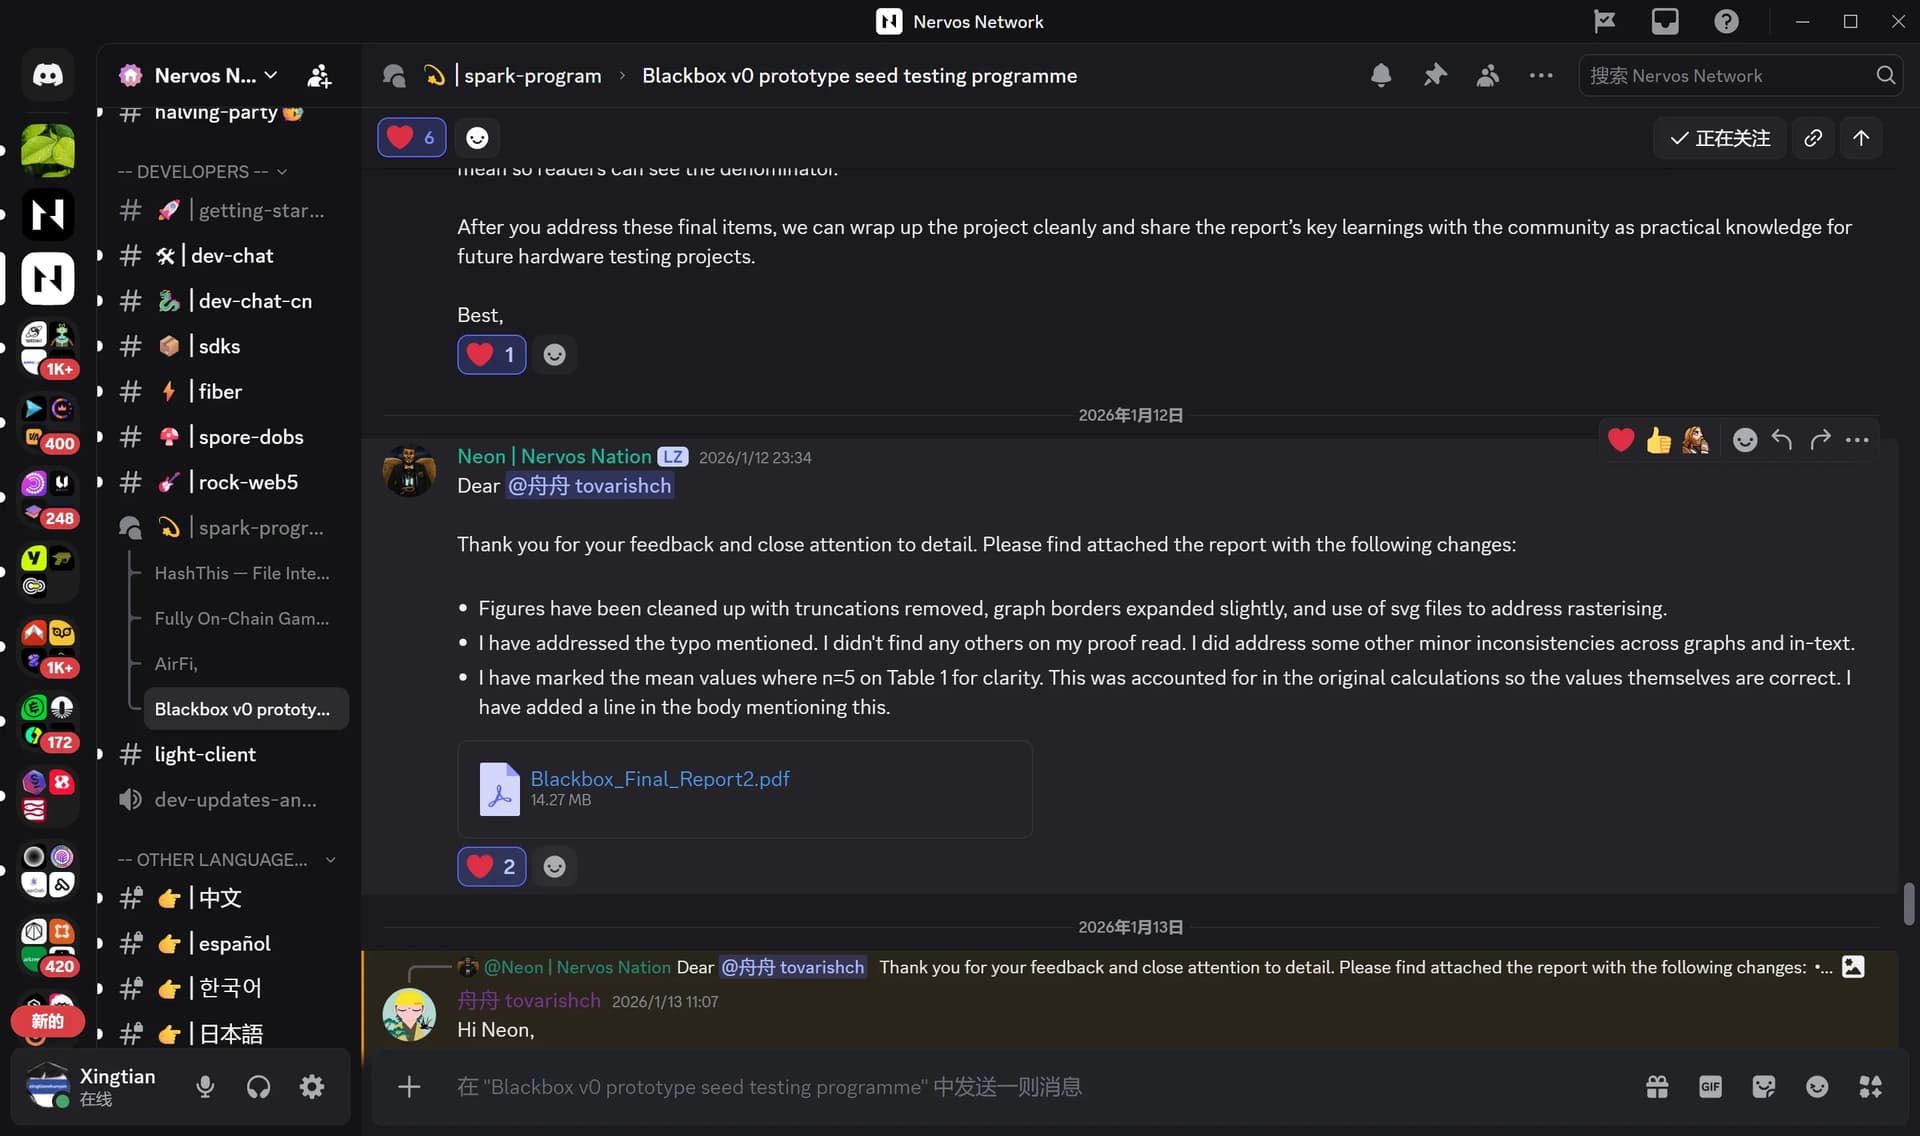Image resolution: width=1920 pixels, height=1136 pixels.
Task: Deafen with headphones icon
Action: tap(259, 1087)
